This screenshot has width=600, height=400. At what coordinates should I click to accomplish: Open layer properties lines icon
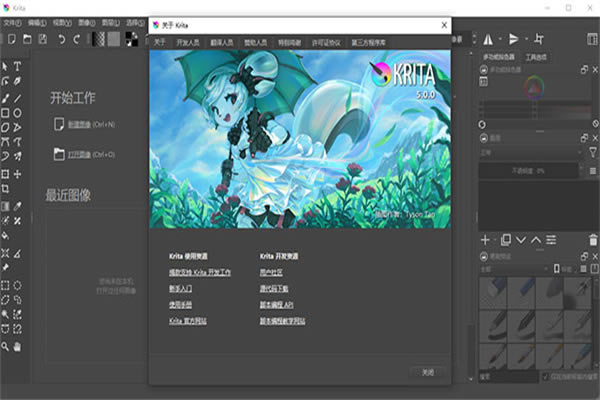pyautogui.click(x=551, y=240)
